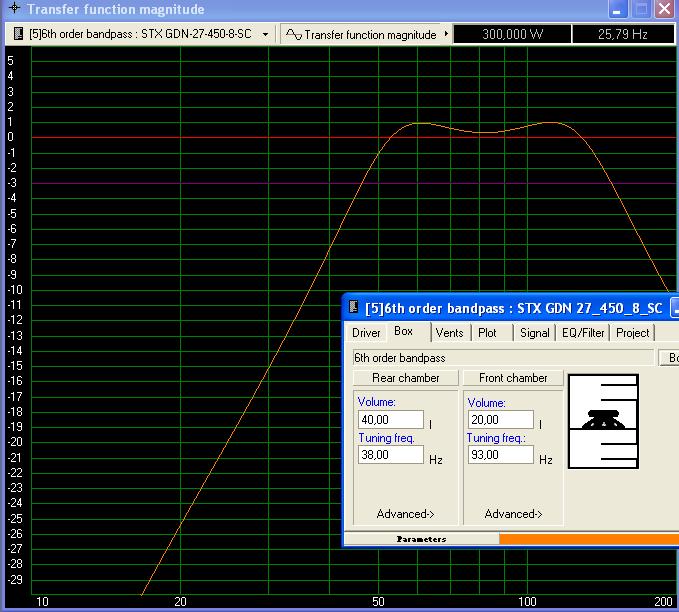This screenshot has height=612, width=679.
Task: Click the Transfer function magnitude window title icon
Action: 12,10
